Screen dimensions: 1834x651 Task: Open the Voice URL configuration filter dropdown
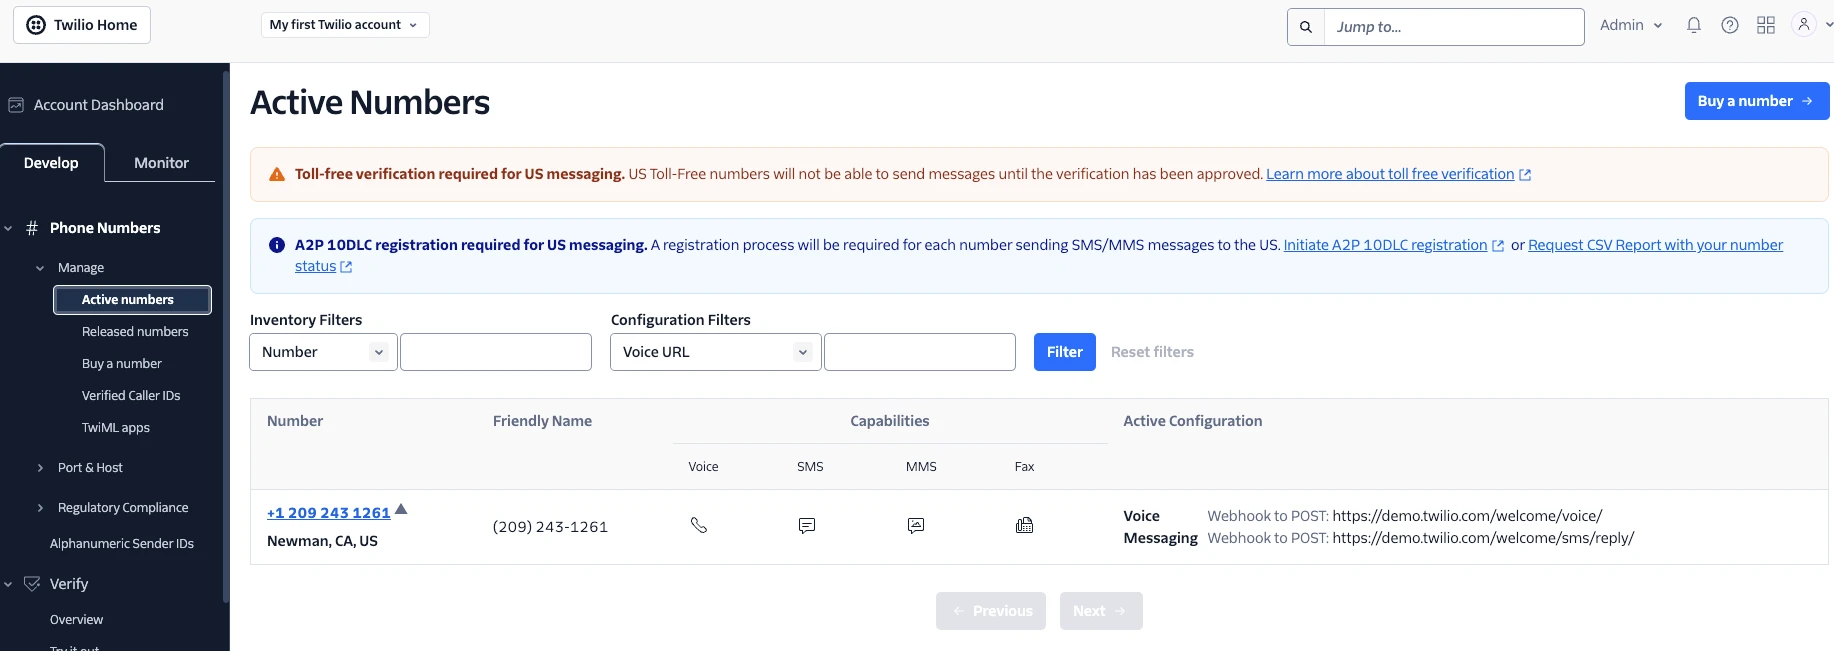(716, 352)
